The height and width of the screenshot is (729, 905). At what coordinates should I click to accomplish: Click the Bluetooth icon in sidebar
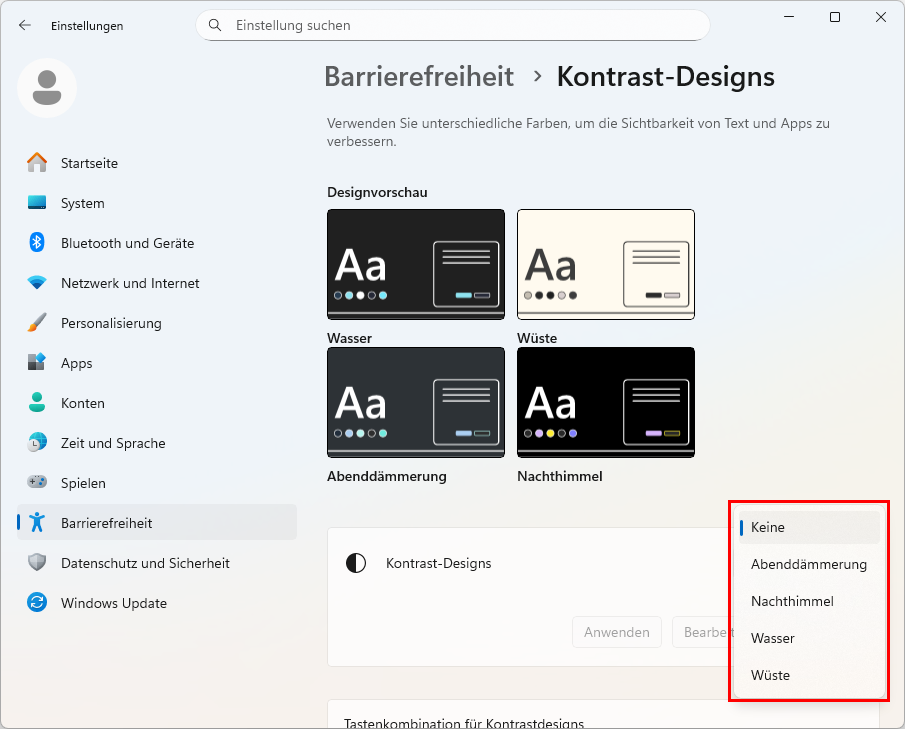(x=37, y=242)
